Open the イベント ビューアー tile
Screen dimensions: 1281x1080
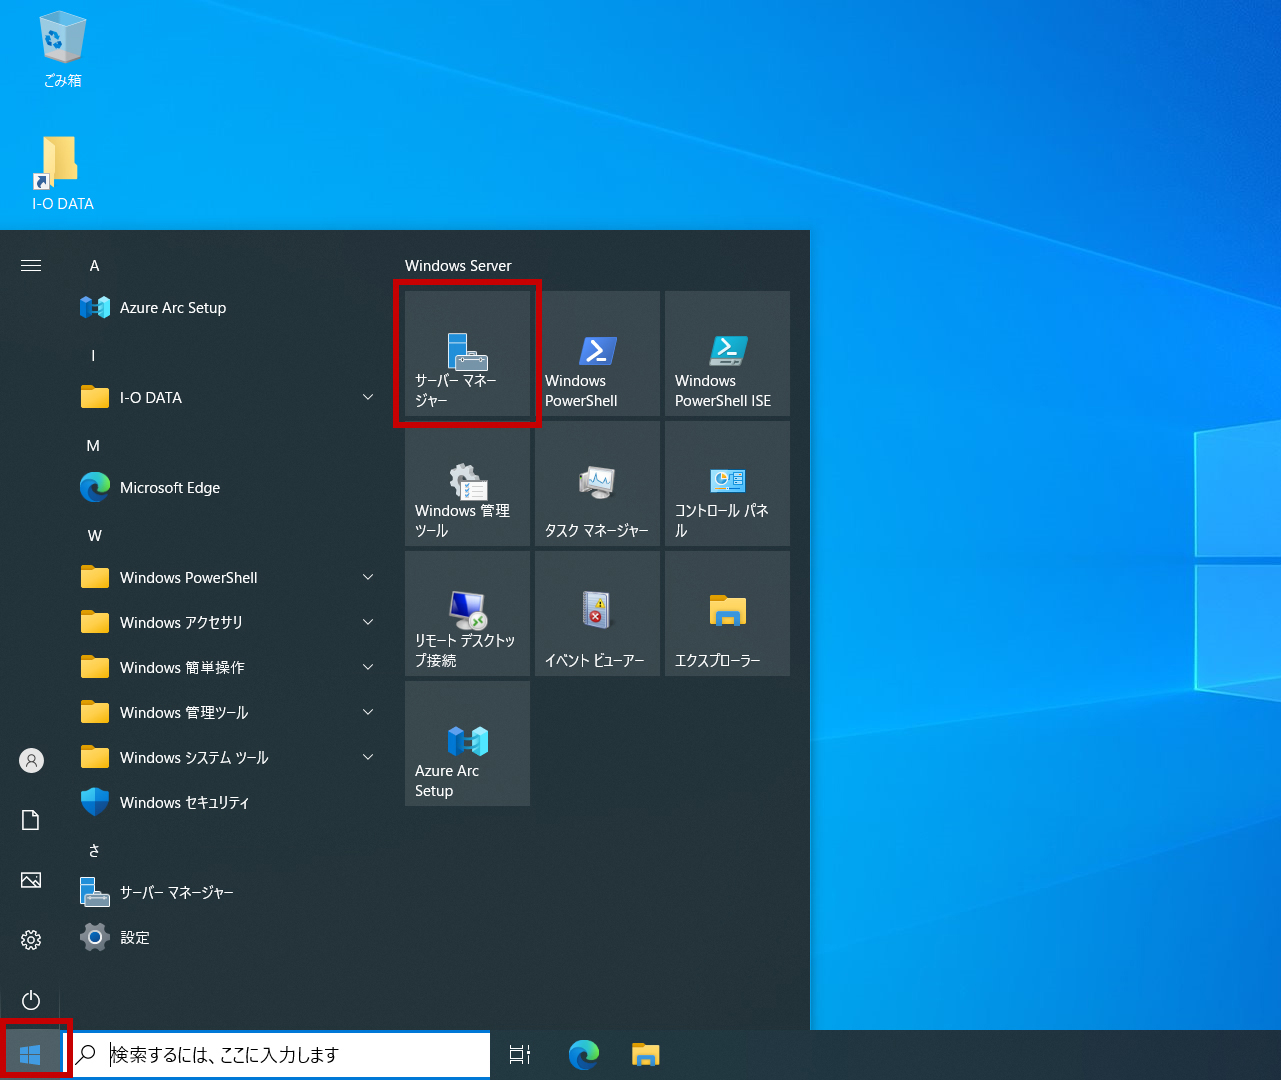click(x=597, y=613)
